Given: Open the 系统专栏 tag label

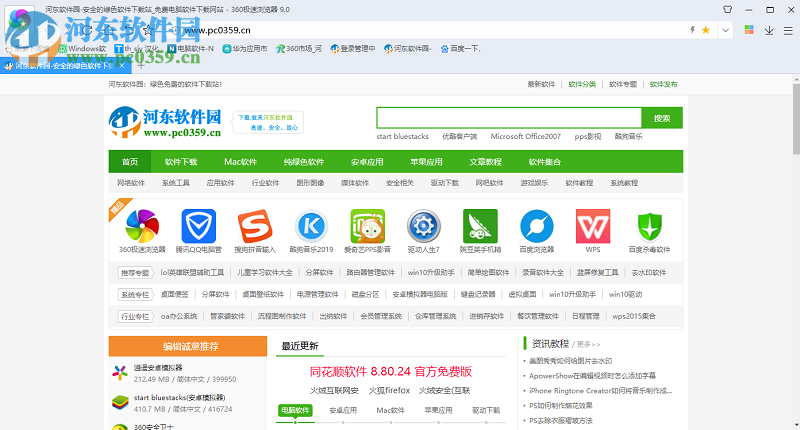Looking at the screenshot, I should pyautogui.click(x=135, y=295).
